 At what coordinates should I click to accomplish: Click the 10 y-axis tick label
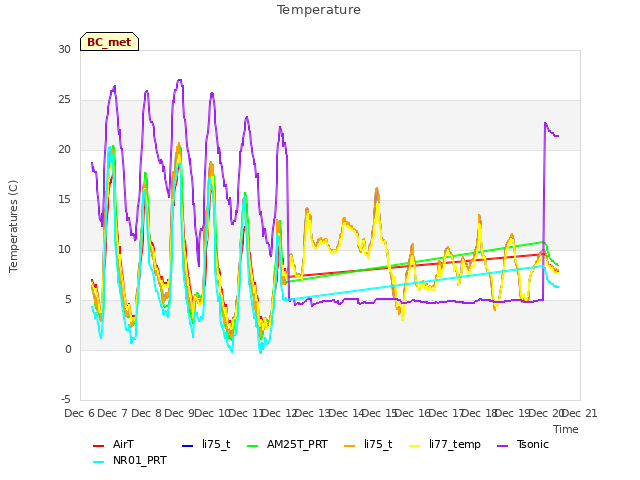pyautogui.click(x=64, y=250)
